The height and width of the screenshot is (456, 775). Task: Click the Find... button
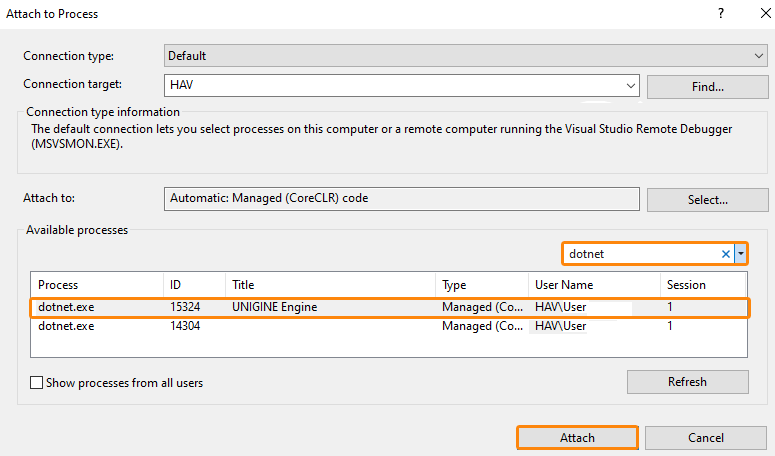coord(707,87)
